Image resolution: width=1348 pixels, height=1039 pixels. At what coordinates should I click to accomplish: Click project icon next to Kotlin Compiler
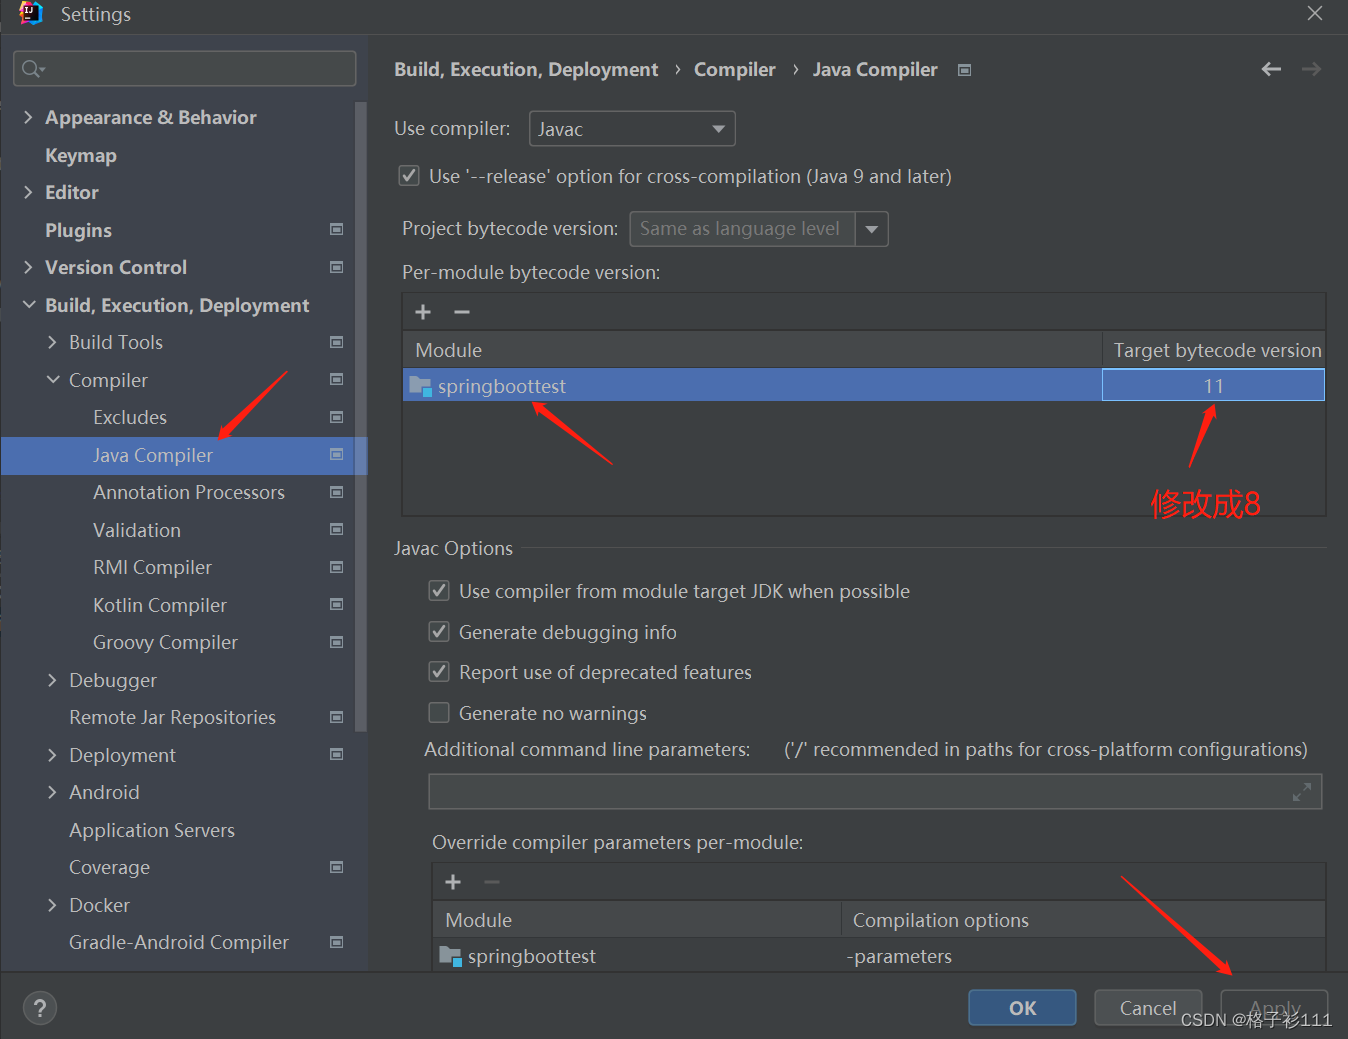coord(337,604)
